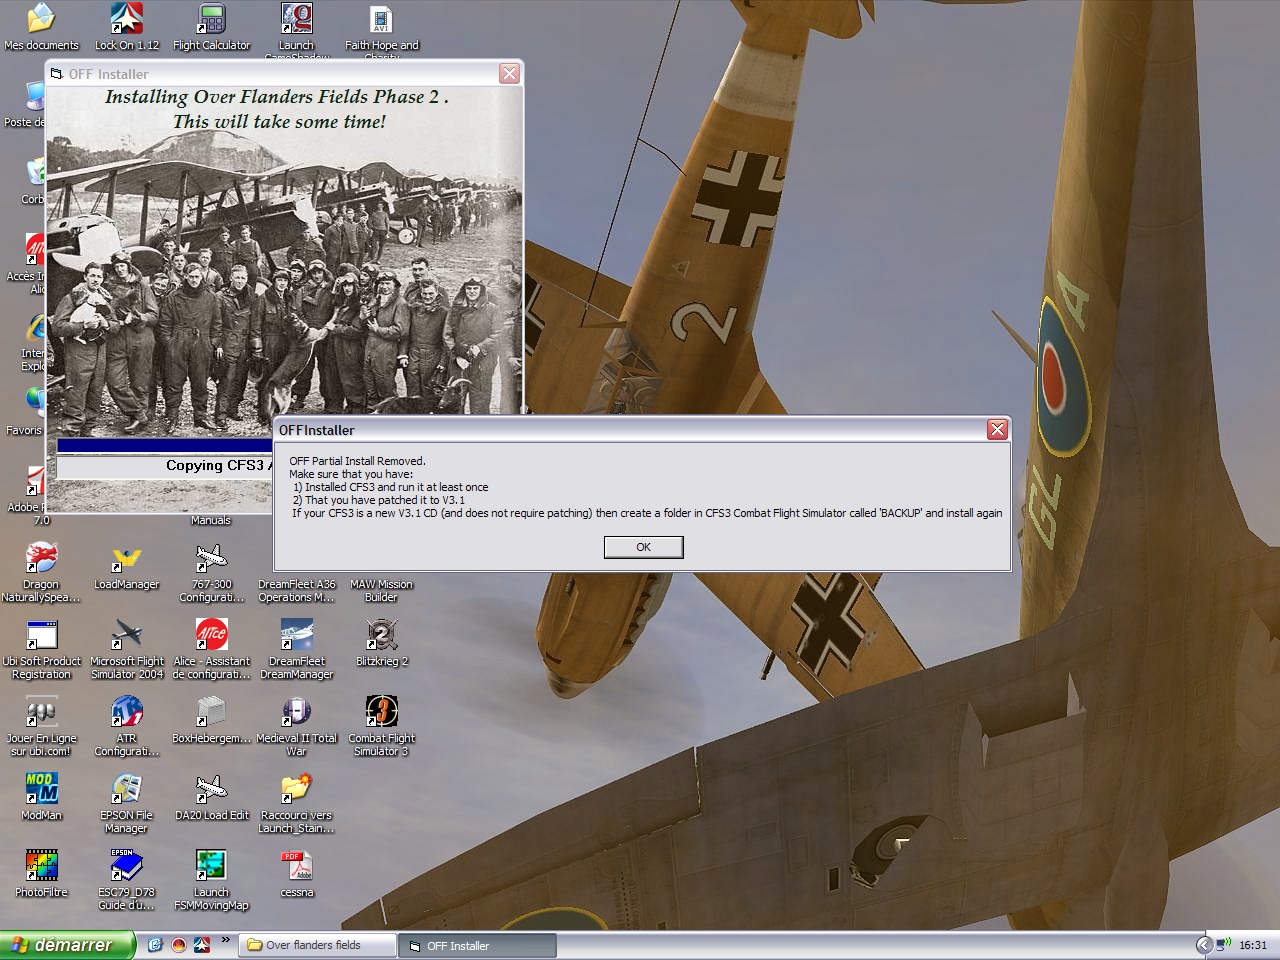
Task: Expand hidden system tray icons arrow
Action: click(1203, 945)
